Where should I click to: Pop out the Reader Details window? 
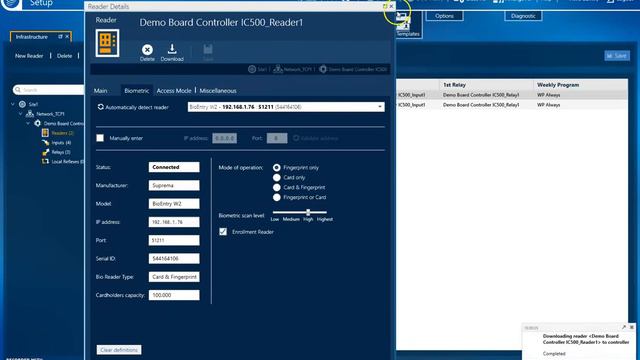tap(385, 6)
